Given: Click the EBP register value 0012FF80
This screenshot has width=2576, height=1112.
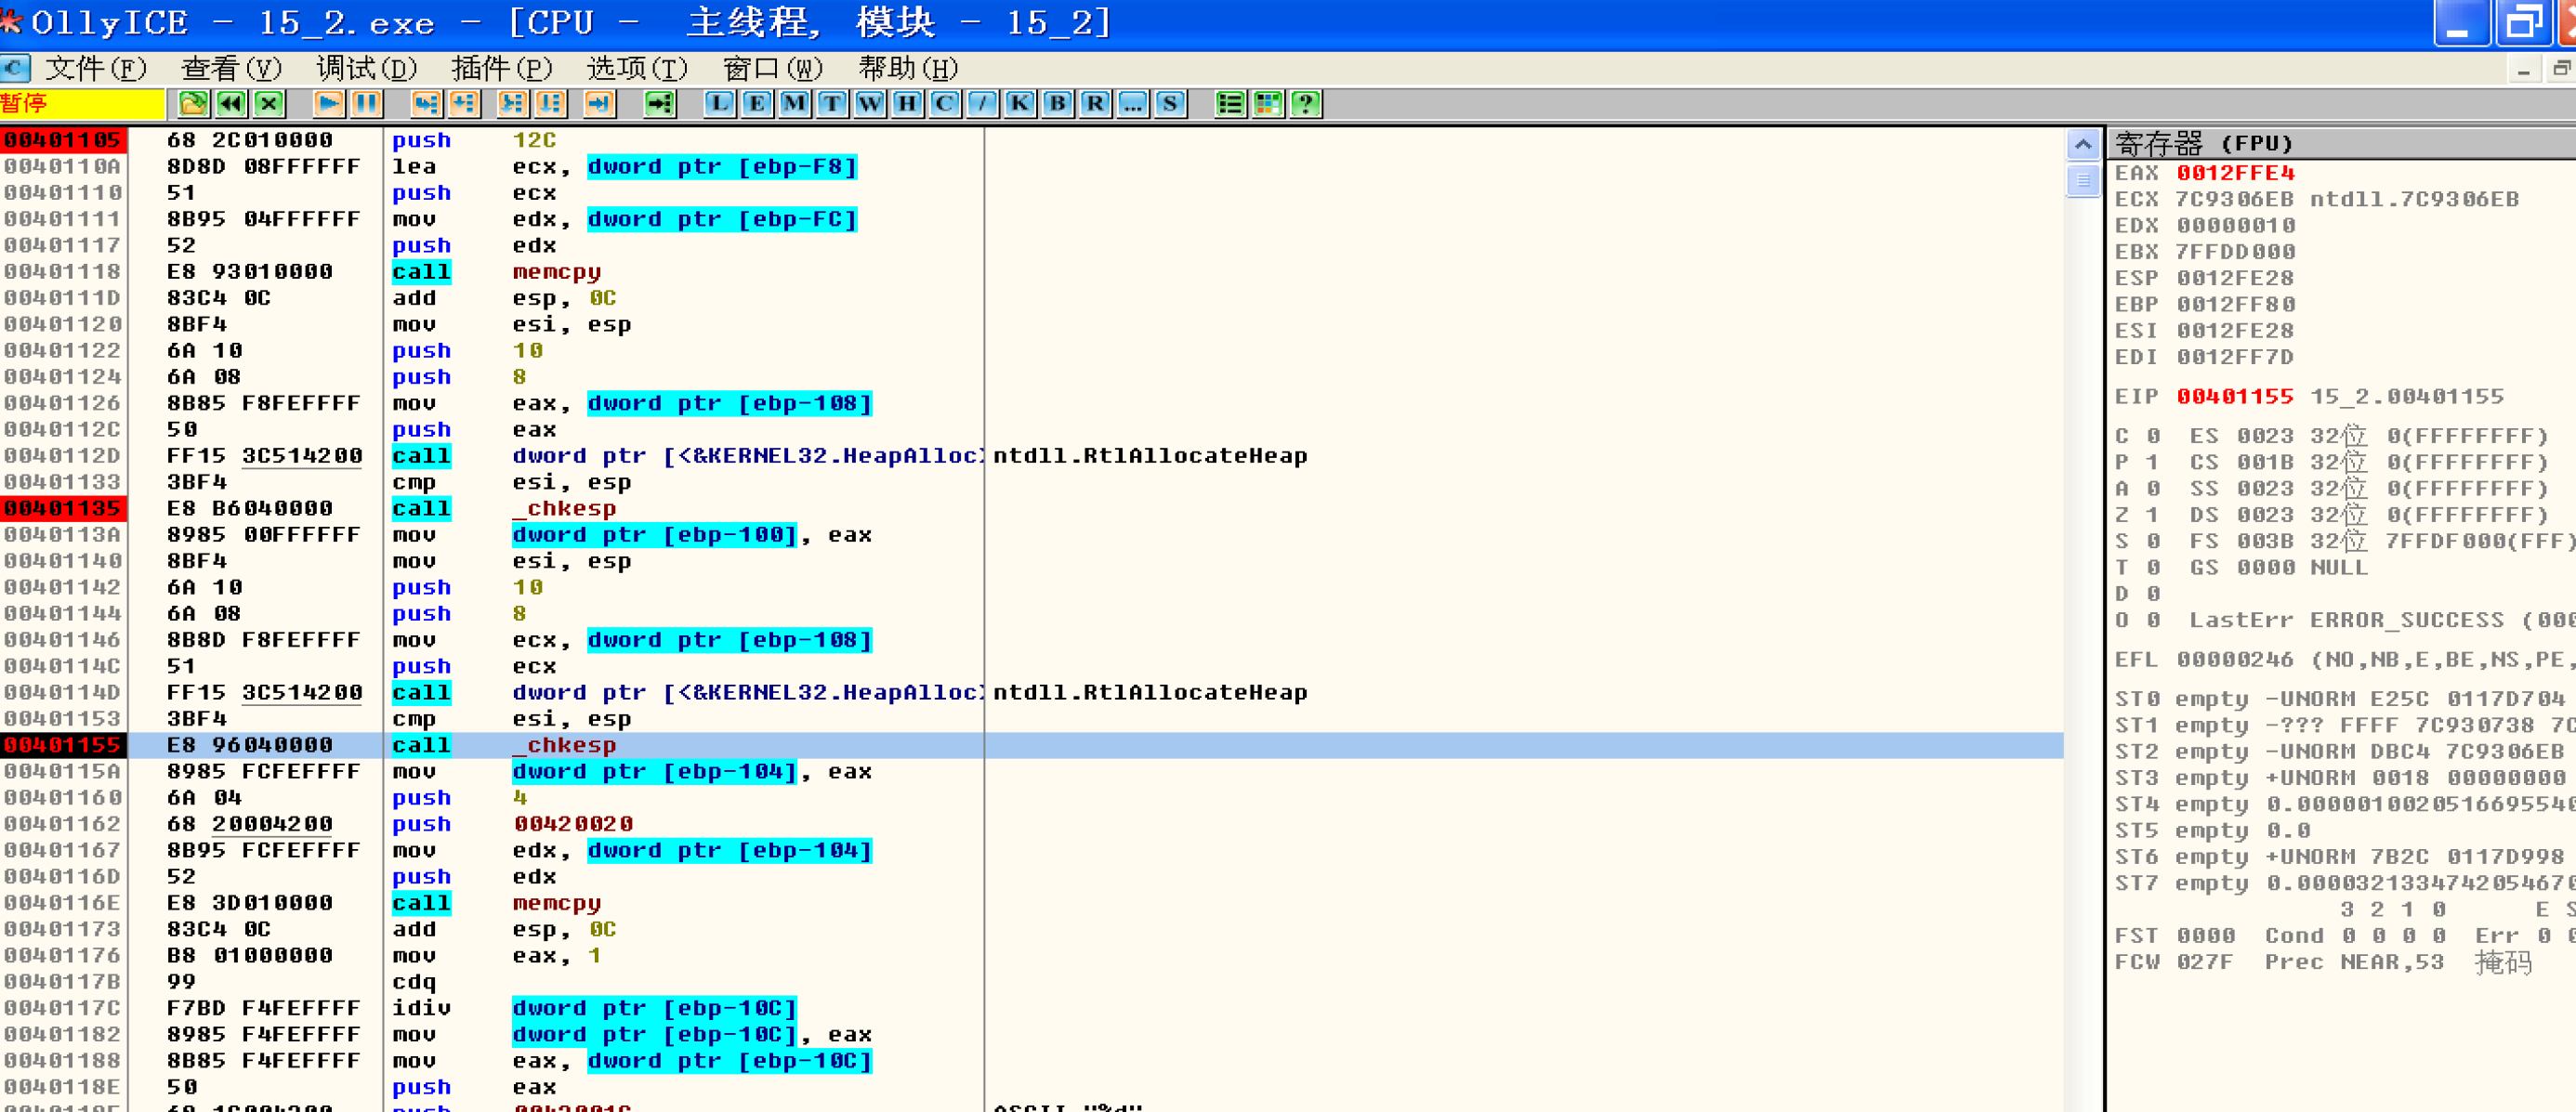Looking at the screenshot, I should (x=2235, y=304).
